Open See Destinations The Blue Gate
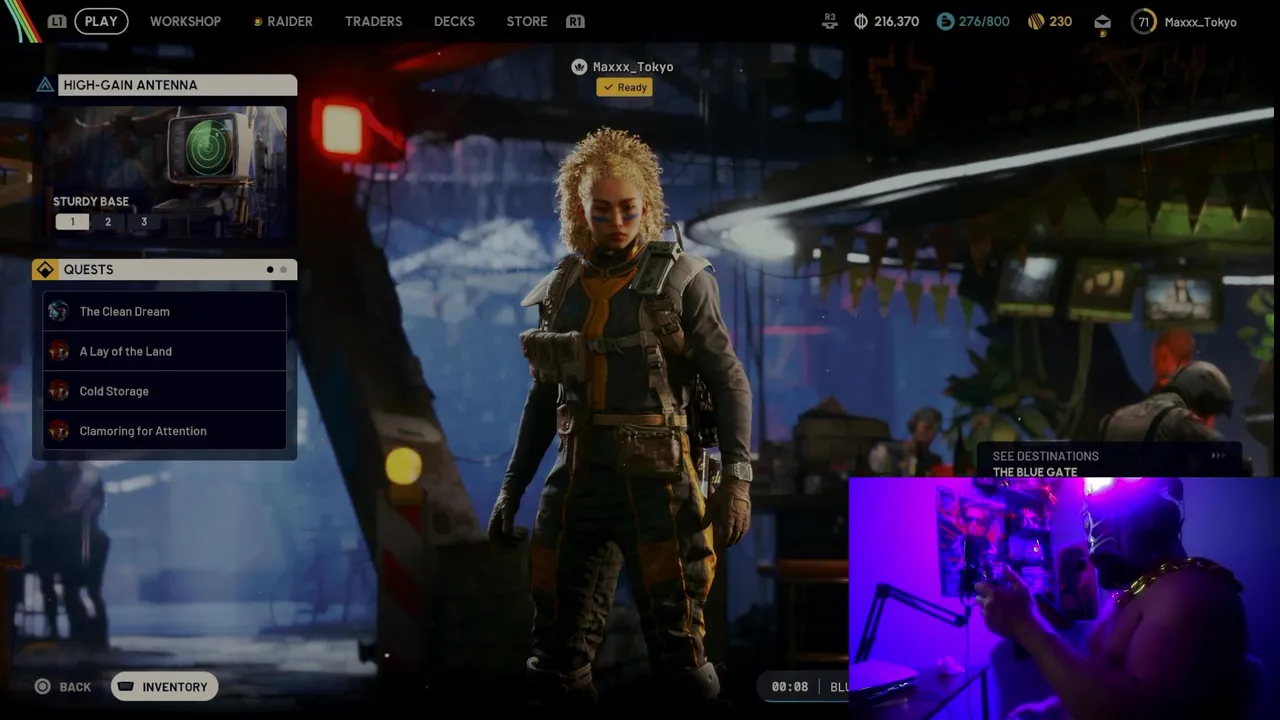 pos(1109,461)
